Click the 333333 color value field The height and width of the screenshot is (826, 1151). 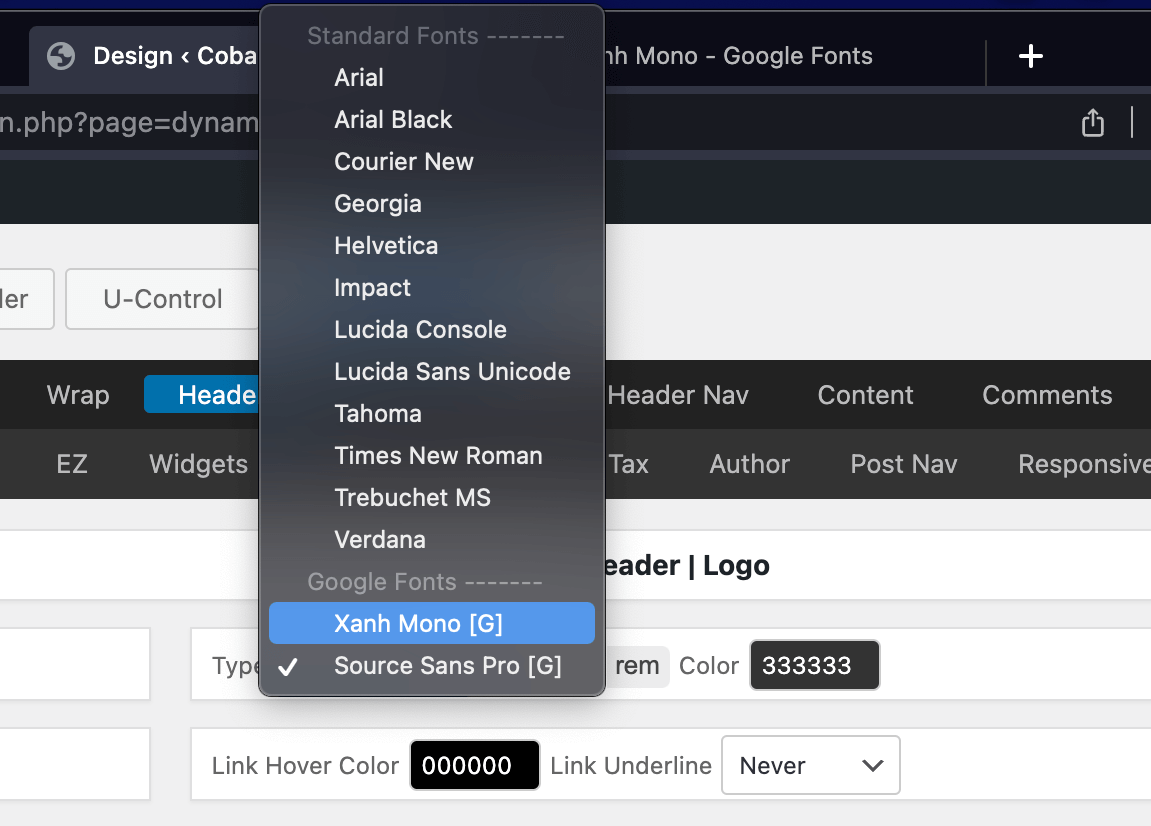814,665
